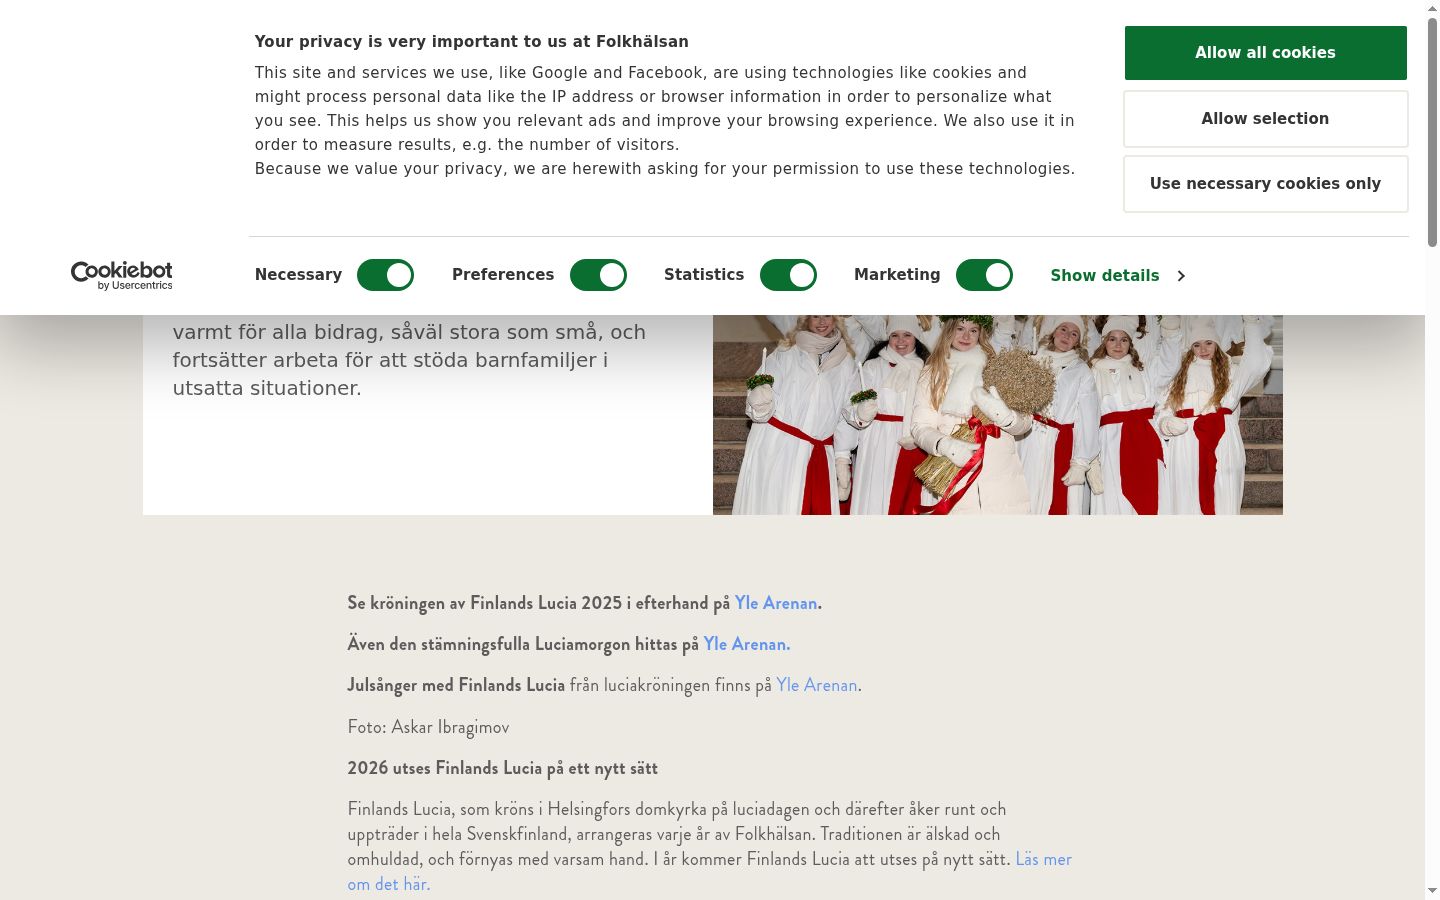Choose the Allow selection button
This screenshot has width=1440, height=900.
pyautogui.click(x=1265, y=119)
